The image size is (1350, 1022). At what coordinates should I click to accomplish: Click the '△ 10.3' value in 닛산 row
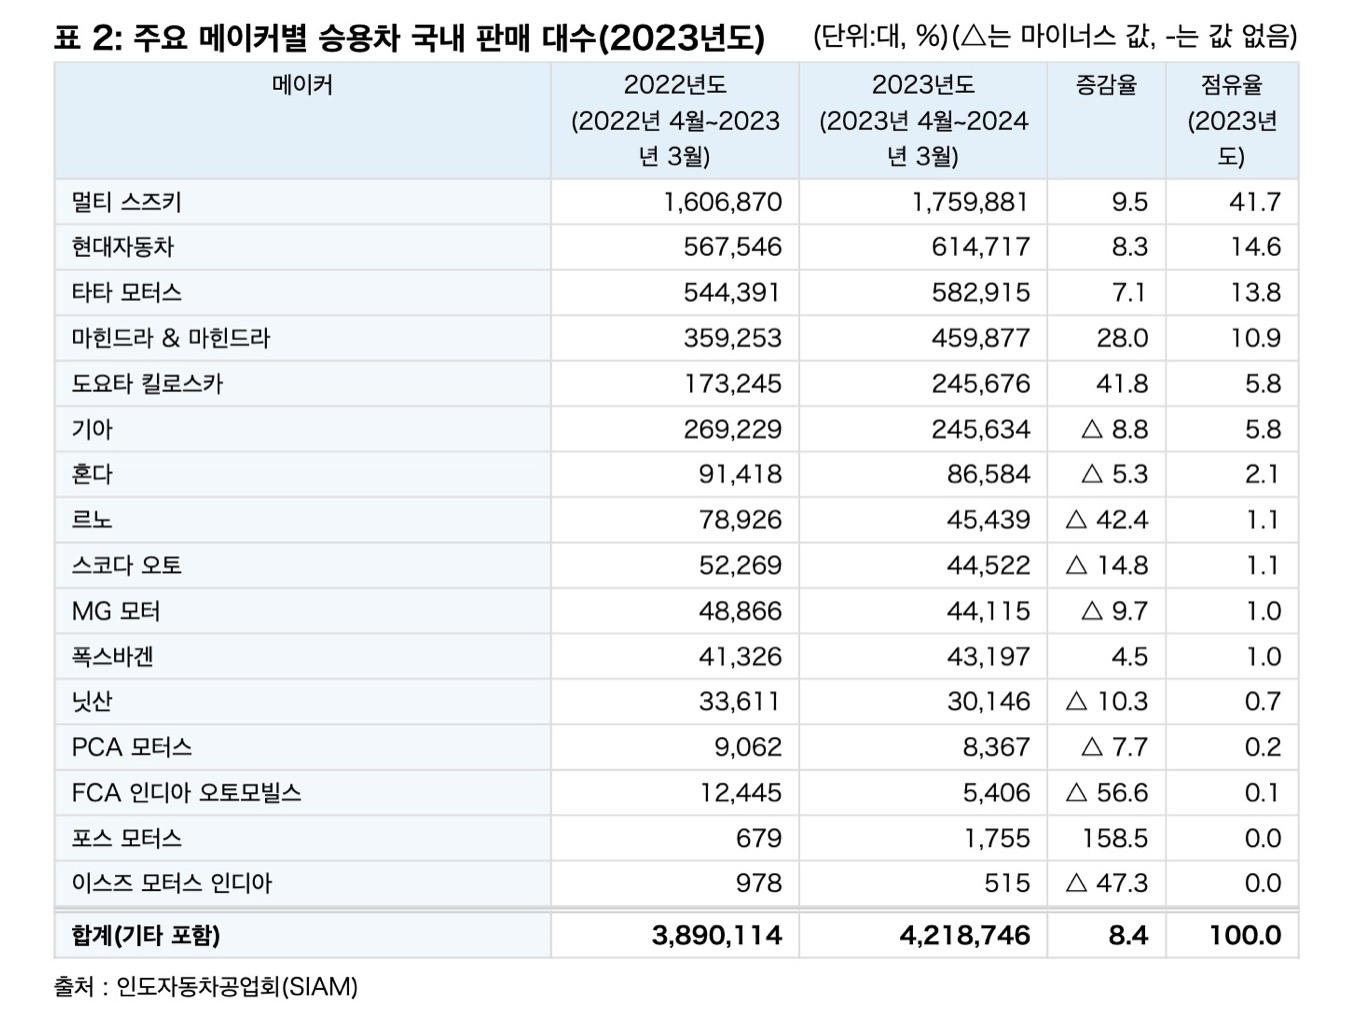1107,702
